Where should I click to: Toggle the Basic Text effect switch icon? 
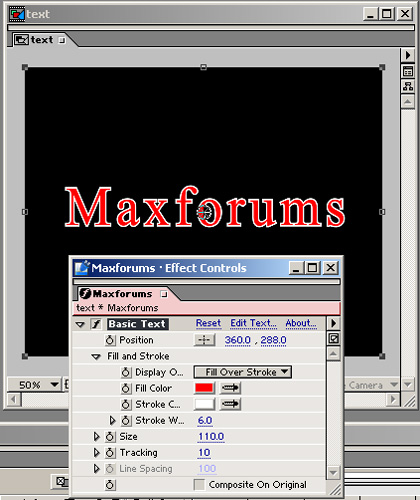point(96,324)
